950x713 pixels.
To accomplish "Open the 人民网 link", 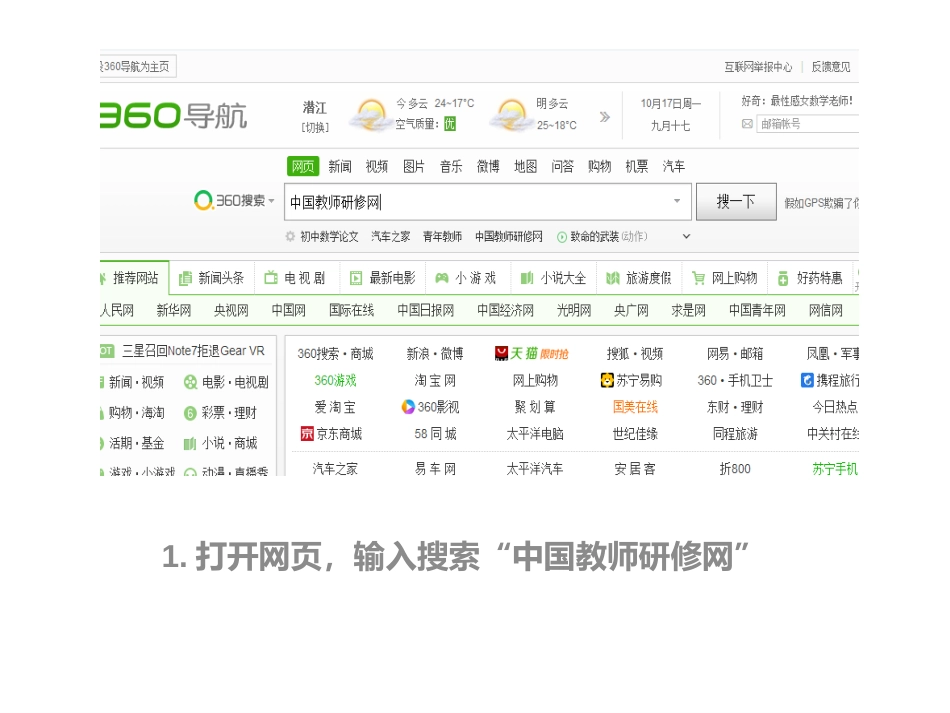I will coord(117,311).
